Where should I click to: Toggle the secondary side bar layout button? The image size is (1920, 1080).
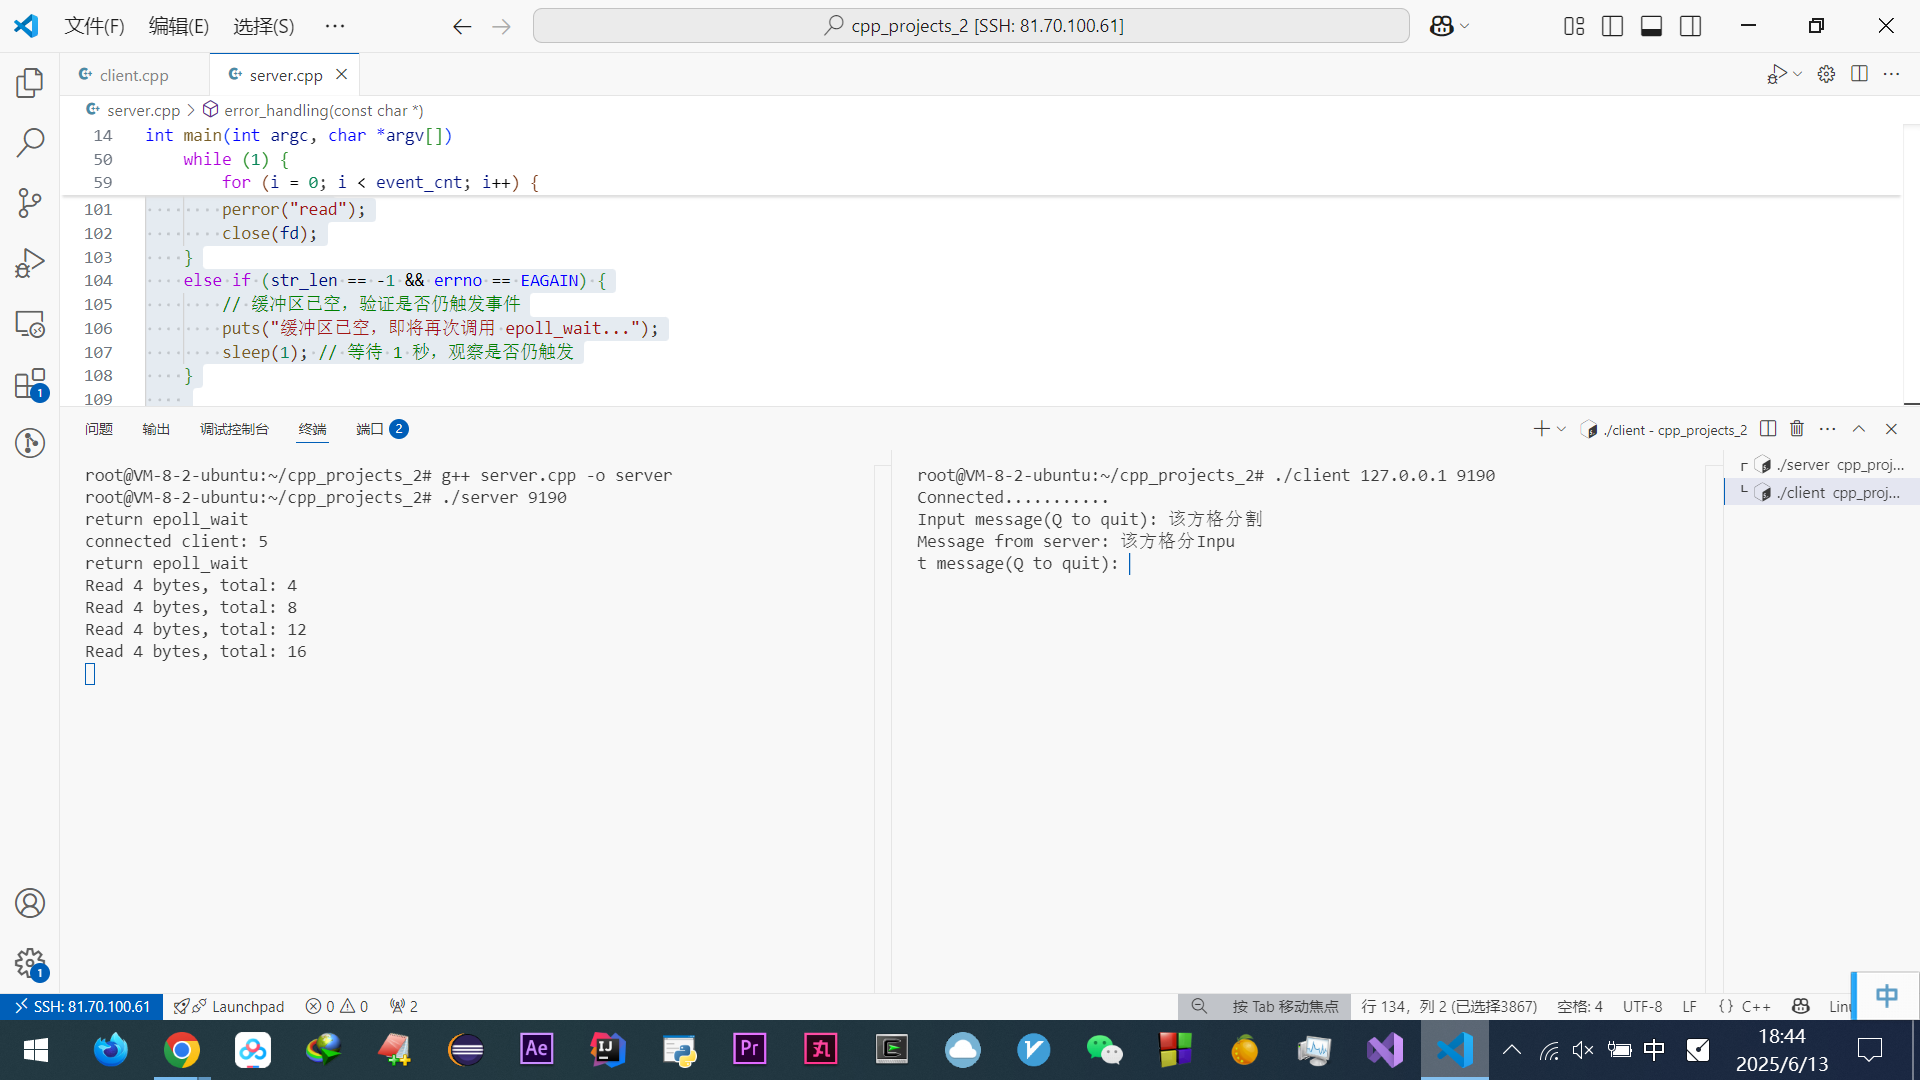click(x=1690, y=26)
